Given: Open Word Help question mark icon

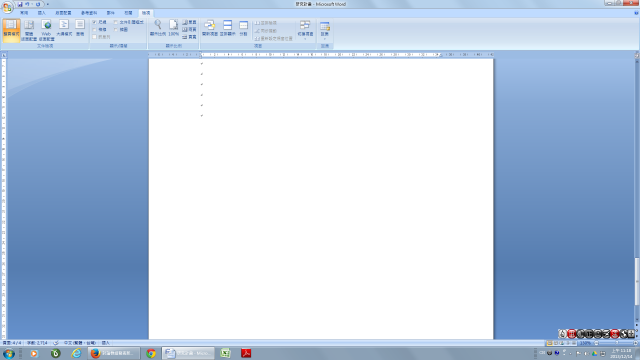Looking at the screenshot, I should tap(636, 13).
